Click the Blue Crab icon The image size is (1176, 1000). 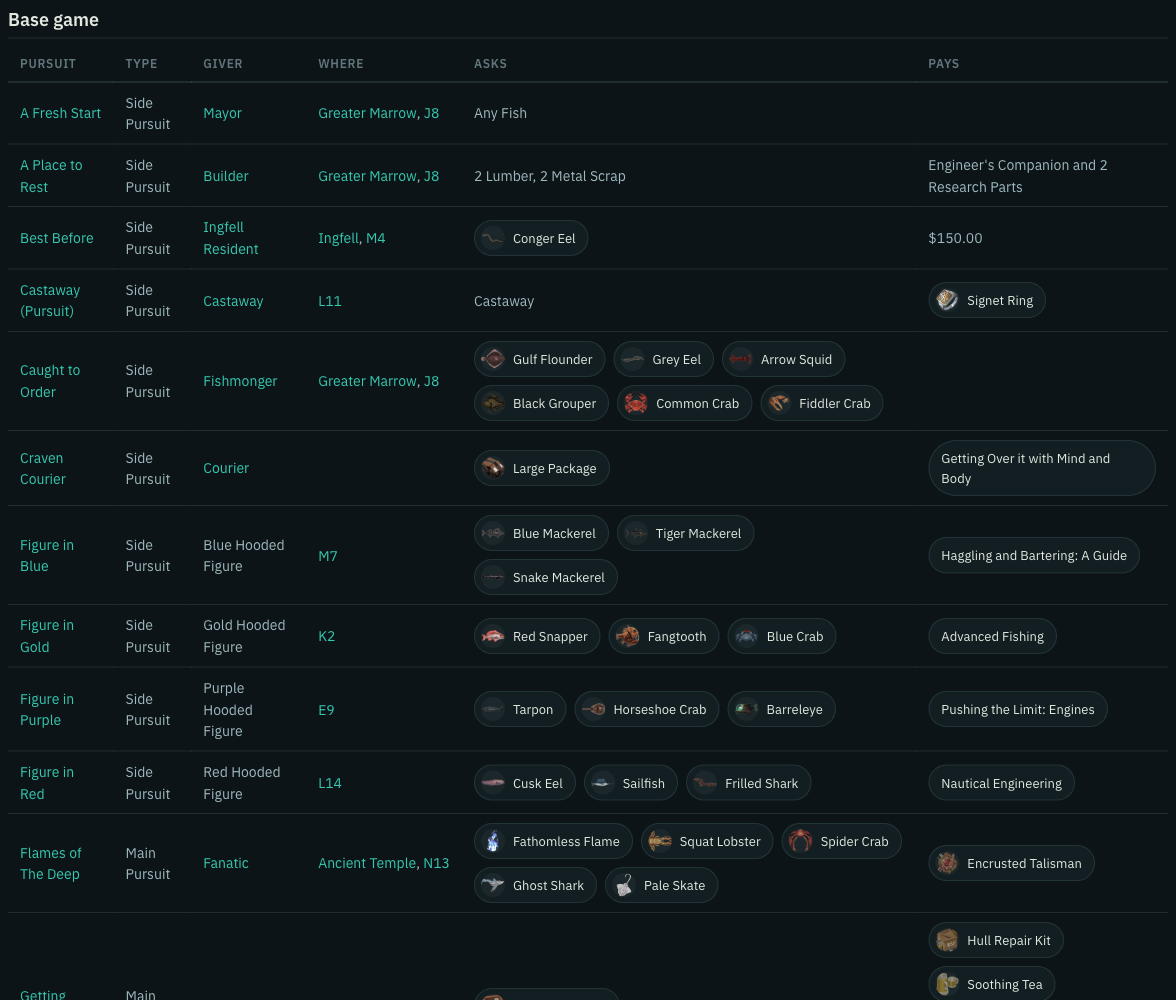click(746, 636)
